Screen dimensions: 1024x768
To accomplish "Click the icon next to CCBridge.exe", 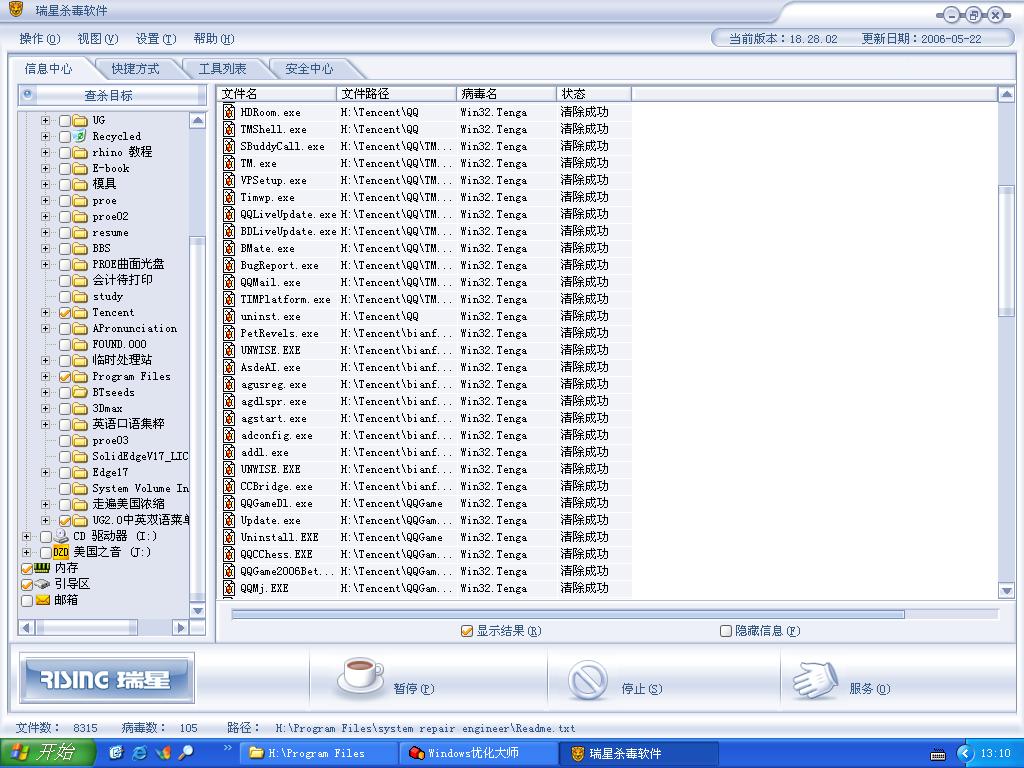I will [x=229, y=486].
